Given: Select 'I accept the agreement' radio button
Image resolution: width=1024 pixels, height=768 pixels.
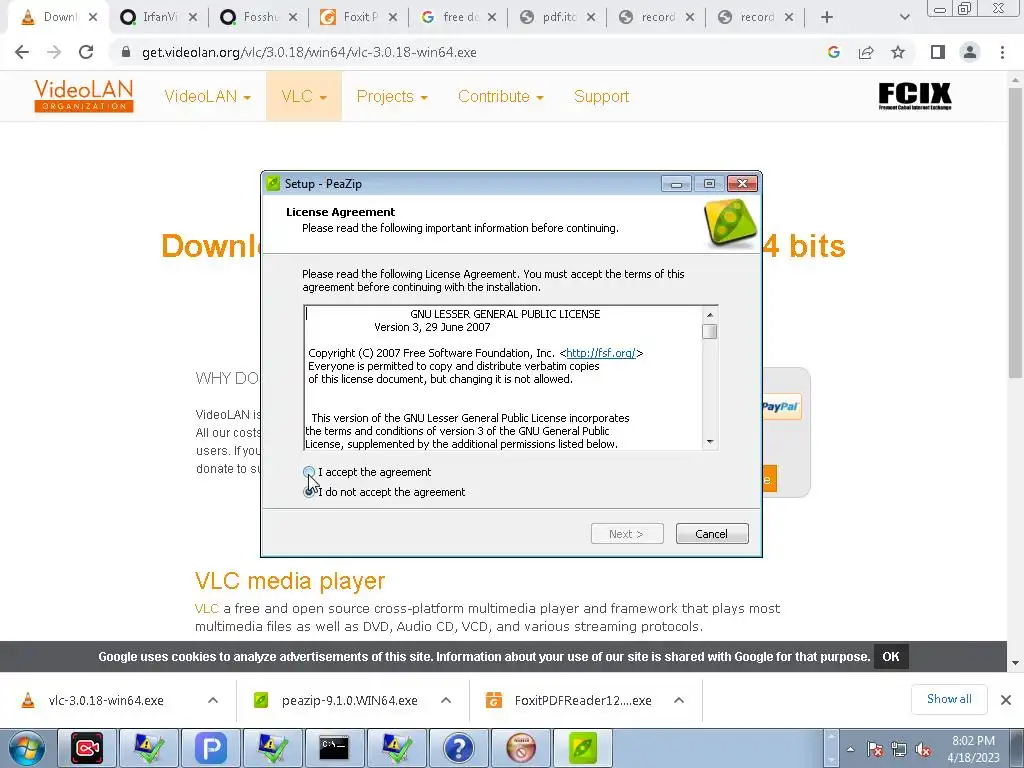Looking at the screenshot, I should coord(309,472).
